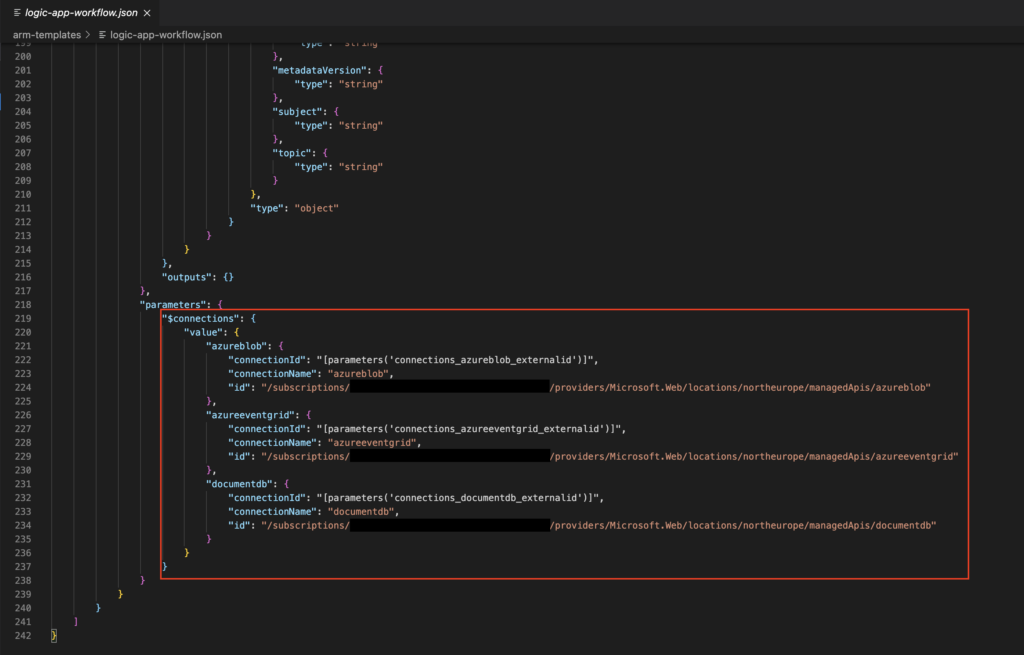This screenshot has height=655, width=1024.
Task: Click the "azureeventgrid" key on line 226
Action: pos(250,415)
